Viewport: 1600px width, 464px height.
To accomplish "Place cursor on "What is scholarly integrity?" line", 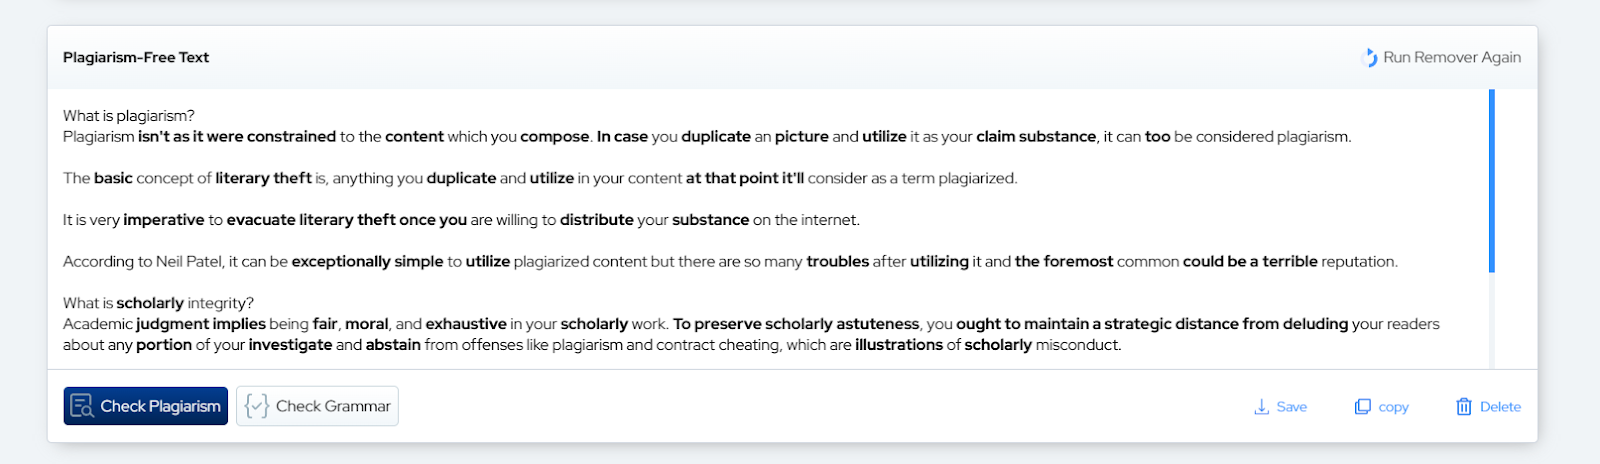I will point(158,303).
